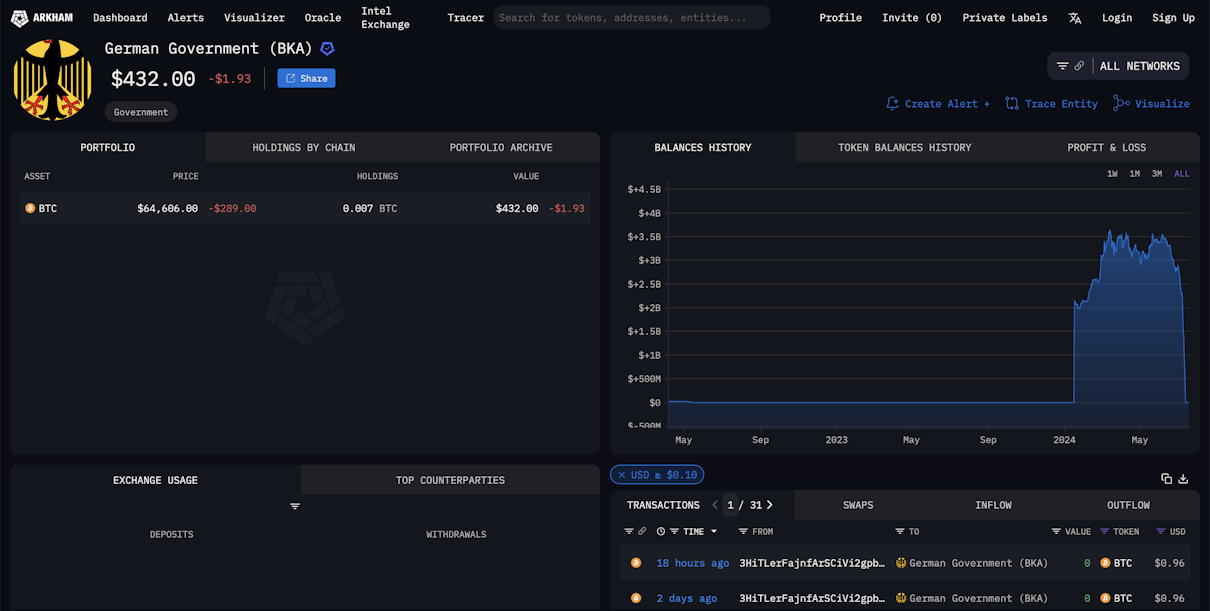Open Tracer in top navigation
Image resolution: width=1210 pixels, height=611 pixels.
[466, 18]
